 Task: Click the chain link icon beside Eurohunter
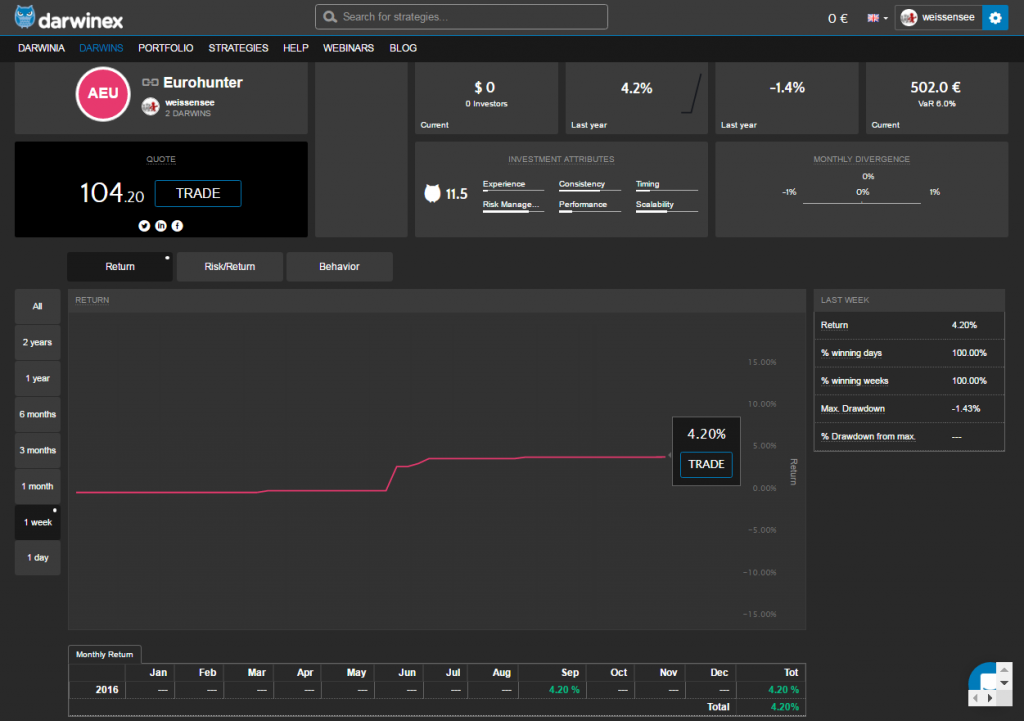click(150, 83)
